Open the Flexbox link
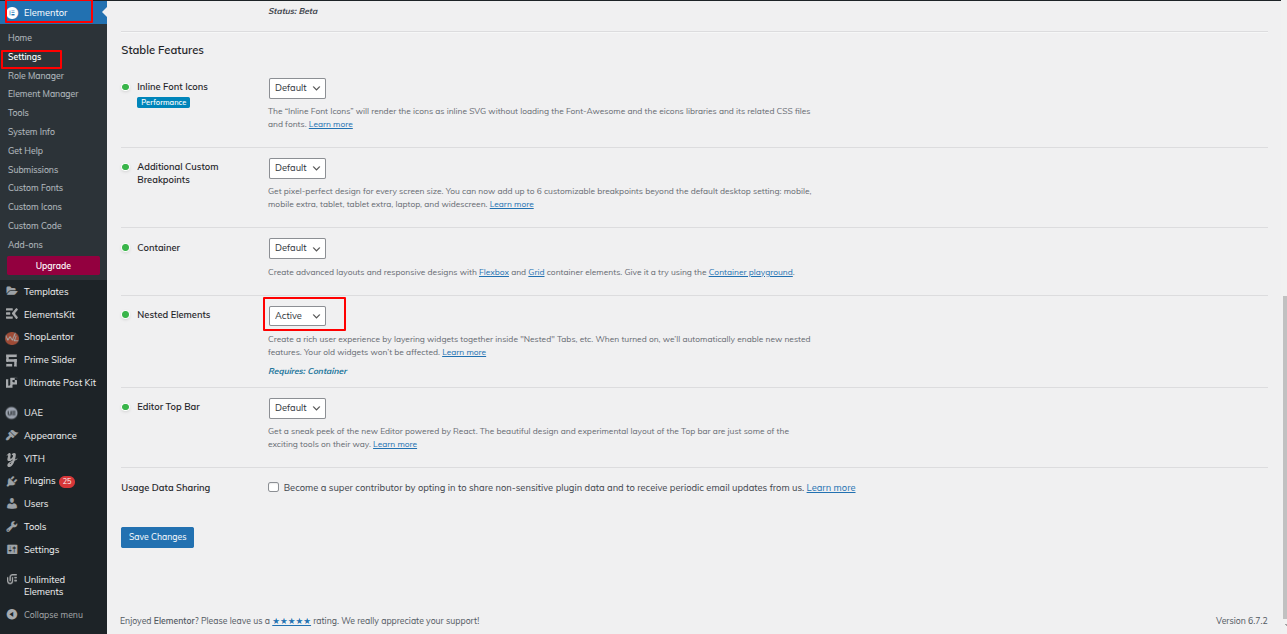The image size is (1287, 634). 494,272
